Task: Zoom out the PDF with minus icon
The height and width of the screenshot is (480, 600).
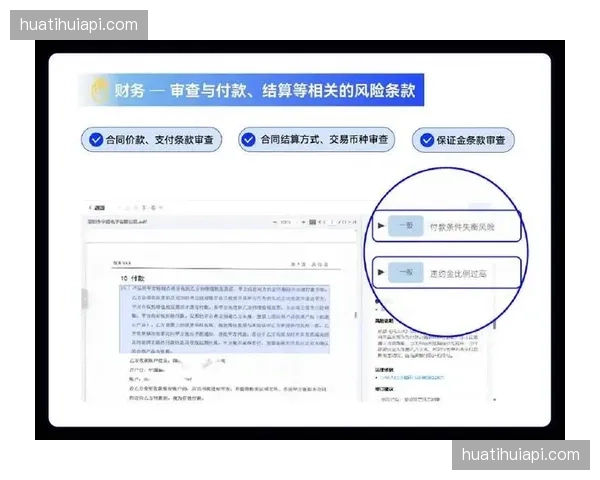Action: point(274,222)
